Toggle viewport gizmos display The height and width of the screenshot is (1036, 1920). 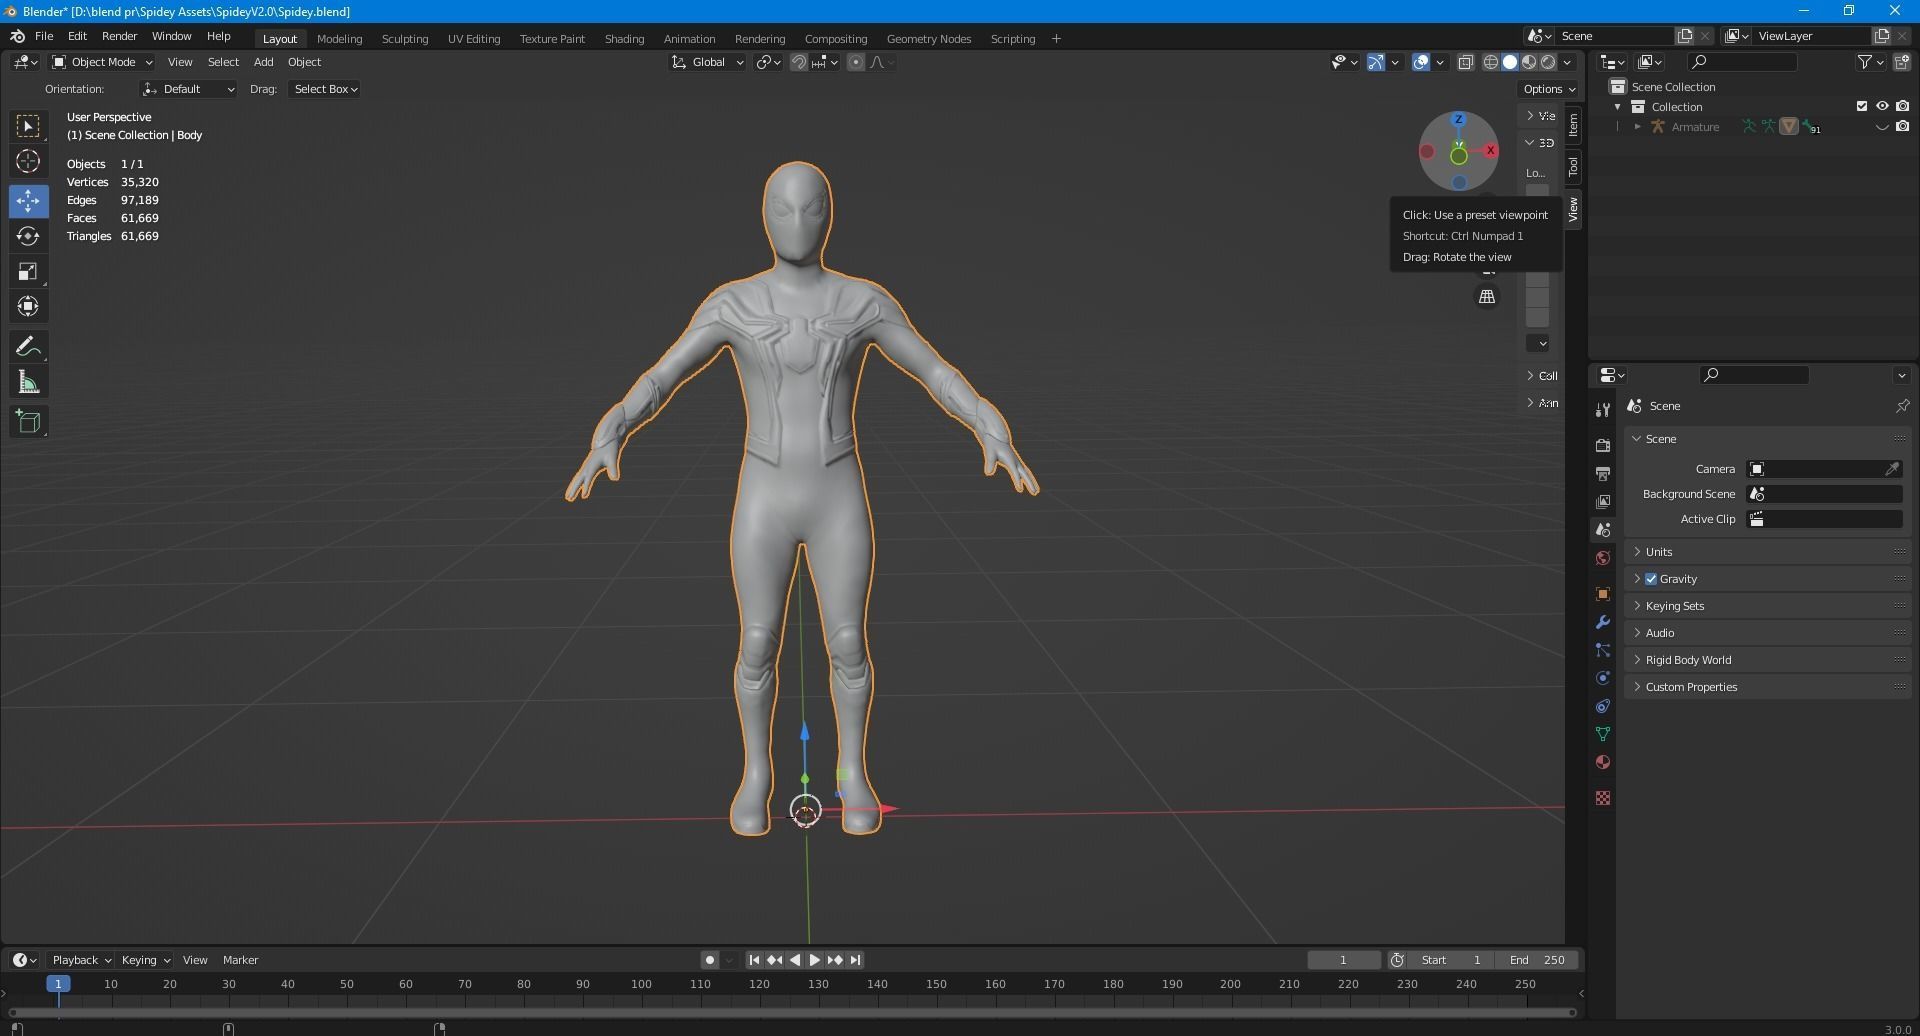click(1376, 62)
